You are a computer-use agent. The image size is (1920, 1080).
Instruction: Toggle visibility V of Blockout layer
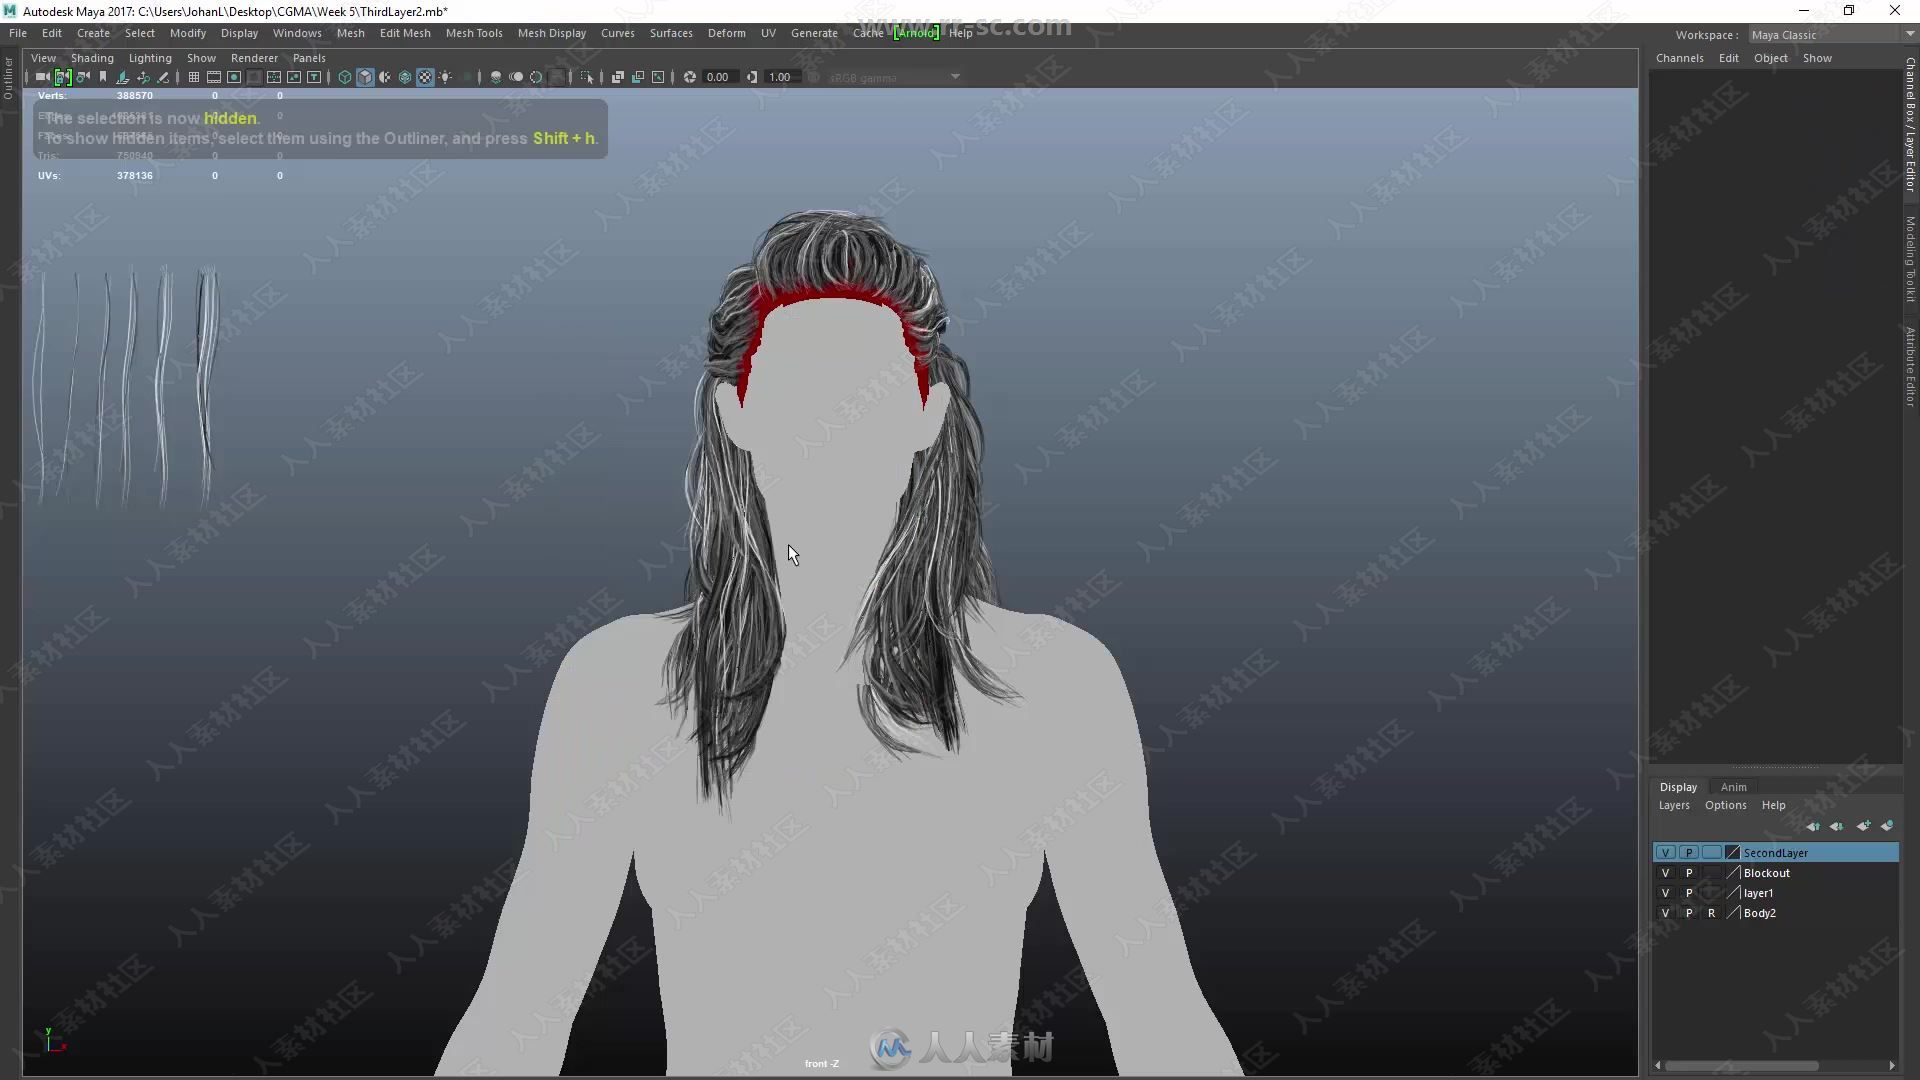click(1665, 873)
